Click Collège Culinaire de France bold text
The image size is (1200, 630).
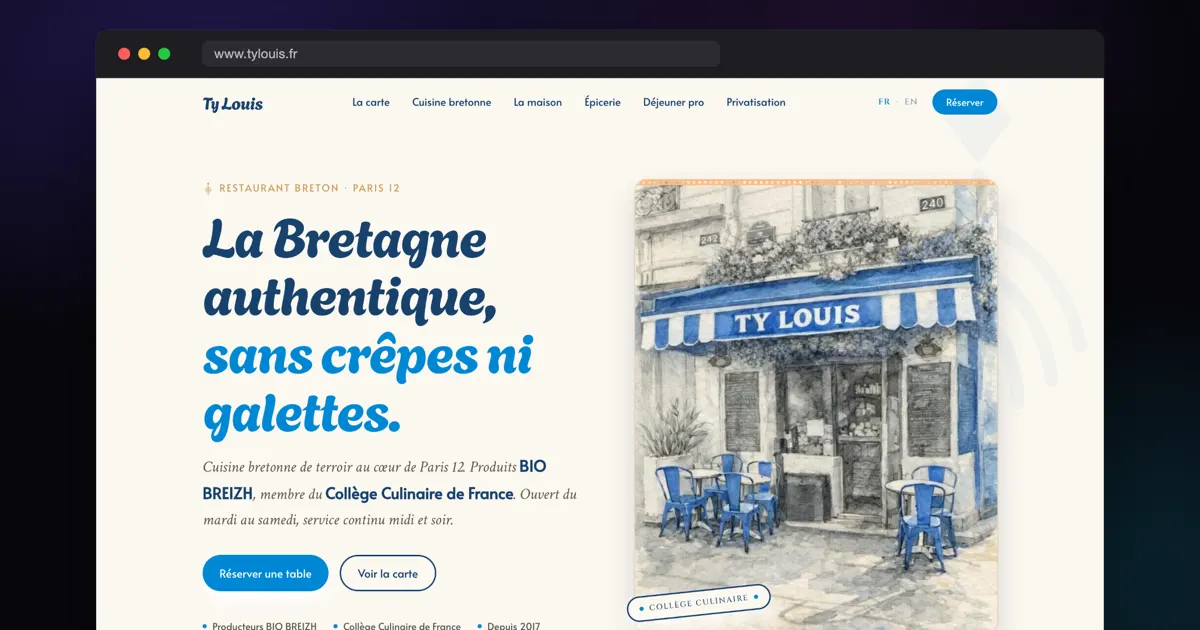tap(419, 494)
